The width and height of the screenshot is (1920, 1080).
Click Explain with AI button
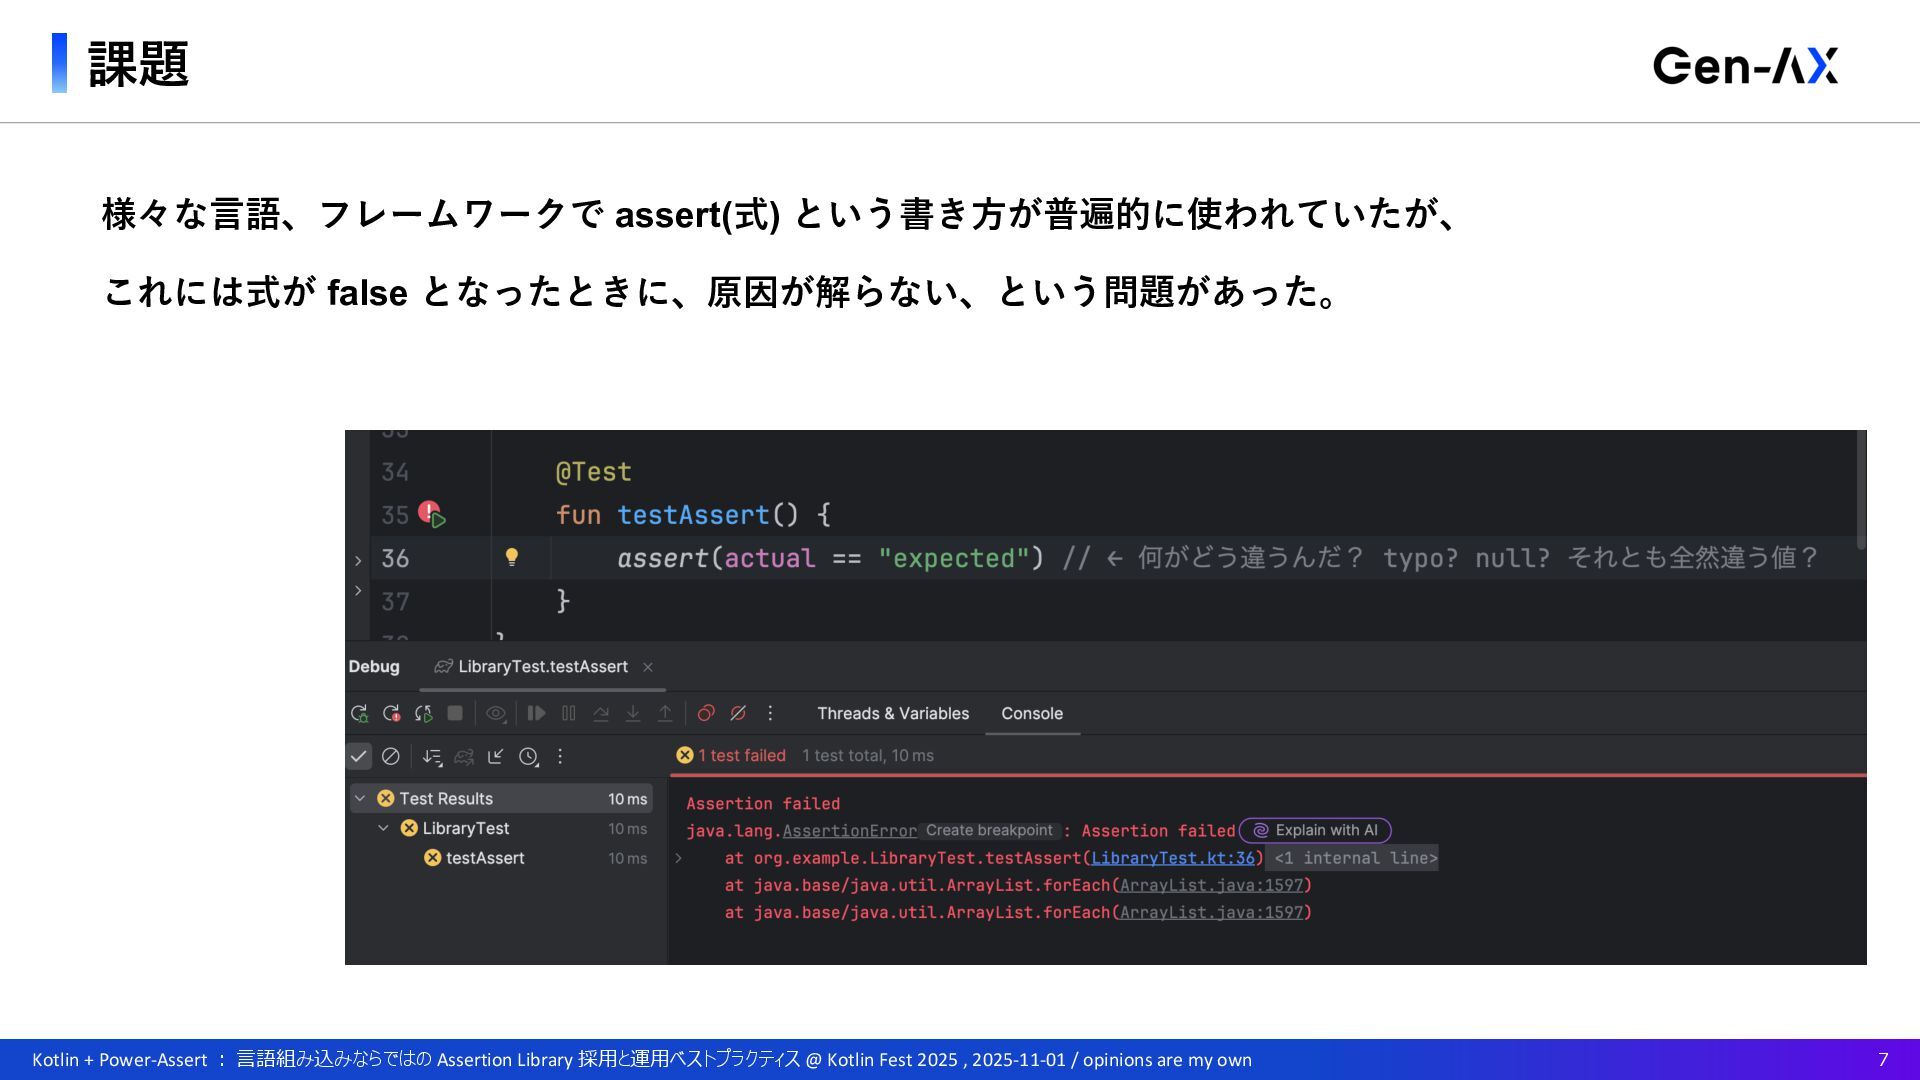[1315, 831]
